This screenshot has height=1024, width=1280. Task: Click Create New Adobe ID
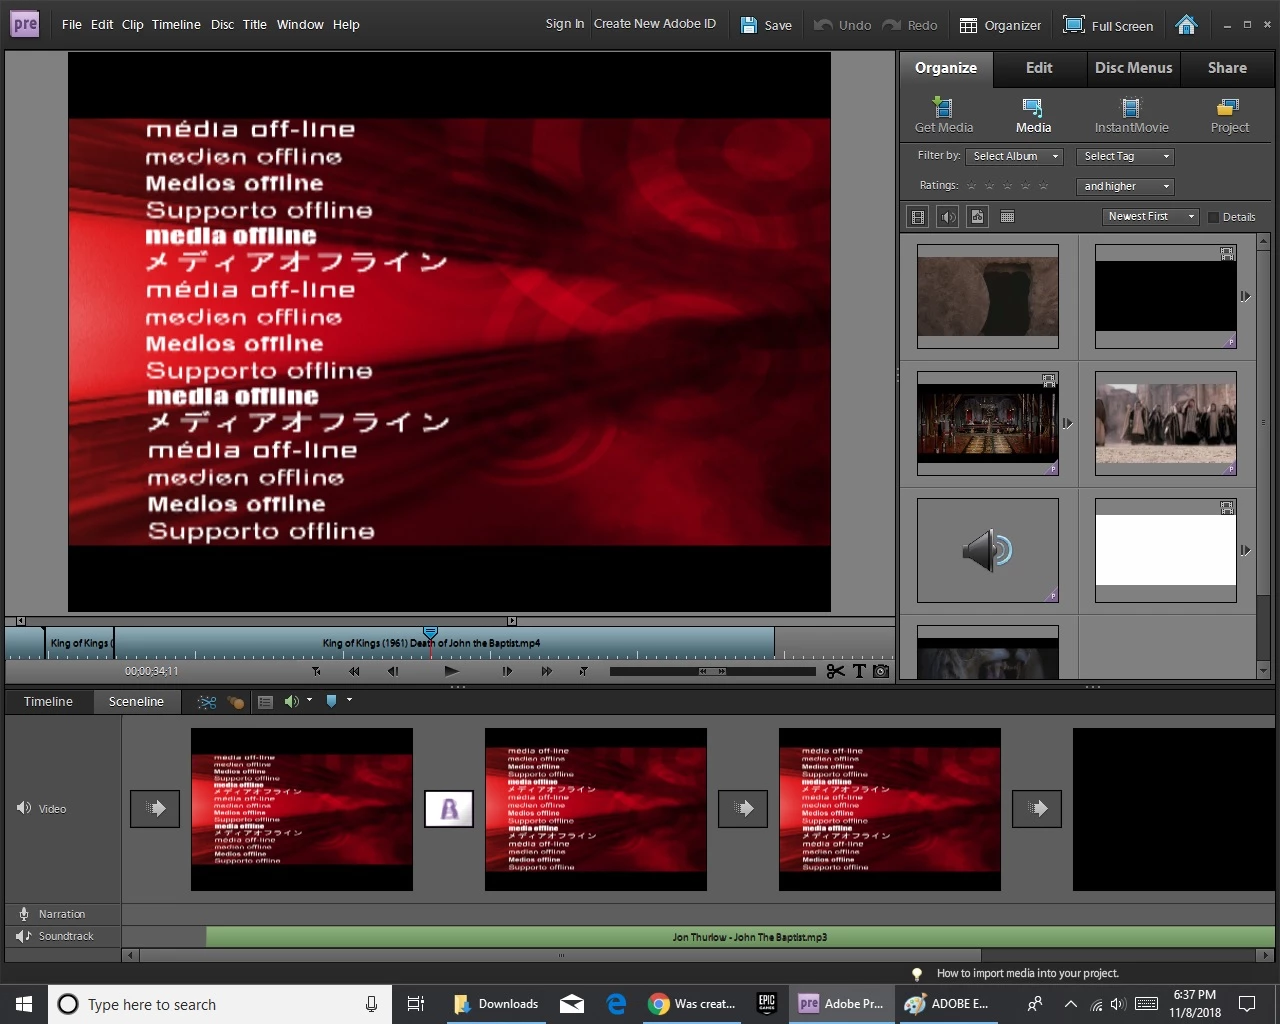click(655, 24)
